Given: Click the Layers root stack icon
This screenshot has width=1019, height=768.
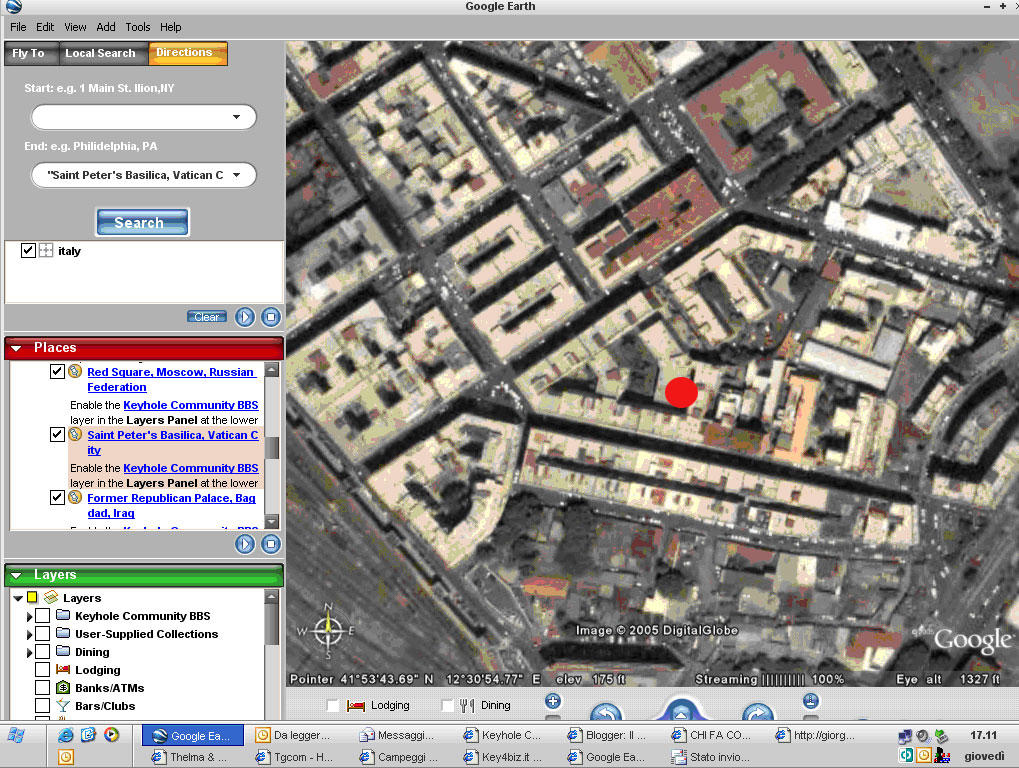Looking at the screenshot, I should tap(51, 597).
